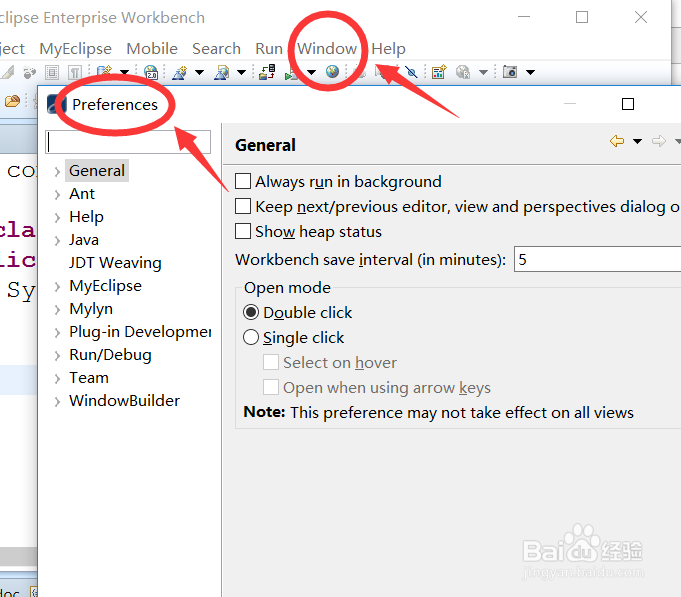681x597 pixels.
Task: Click the crossed-out blue circle toolbar icon
Action: click(x=411, y=72)
